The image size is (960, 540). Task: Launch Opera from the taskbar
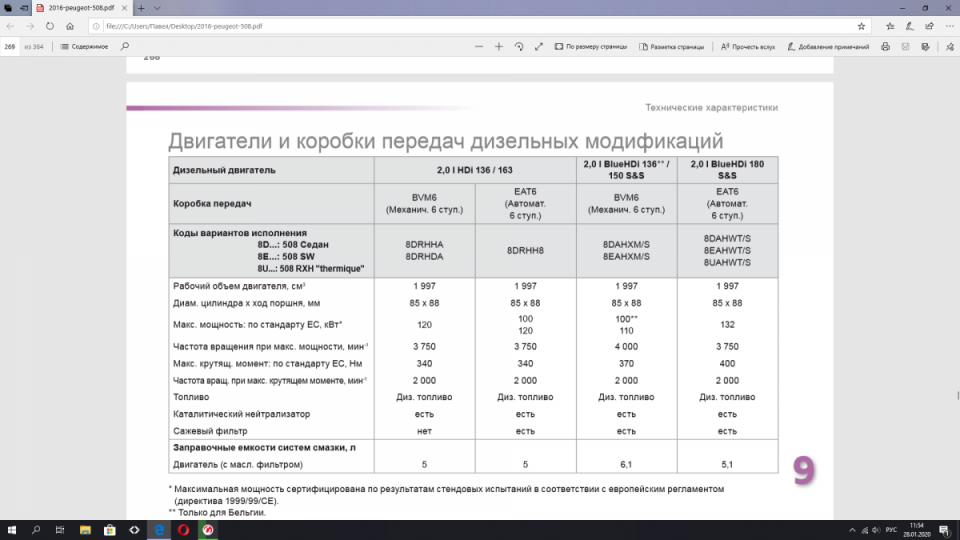(x=183, y=530)
